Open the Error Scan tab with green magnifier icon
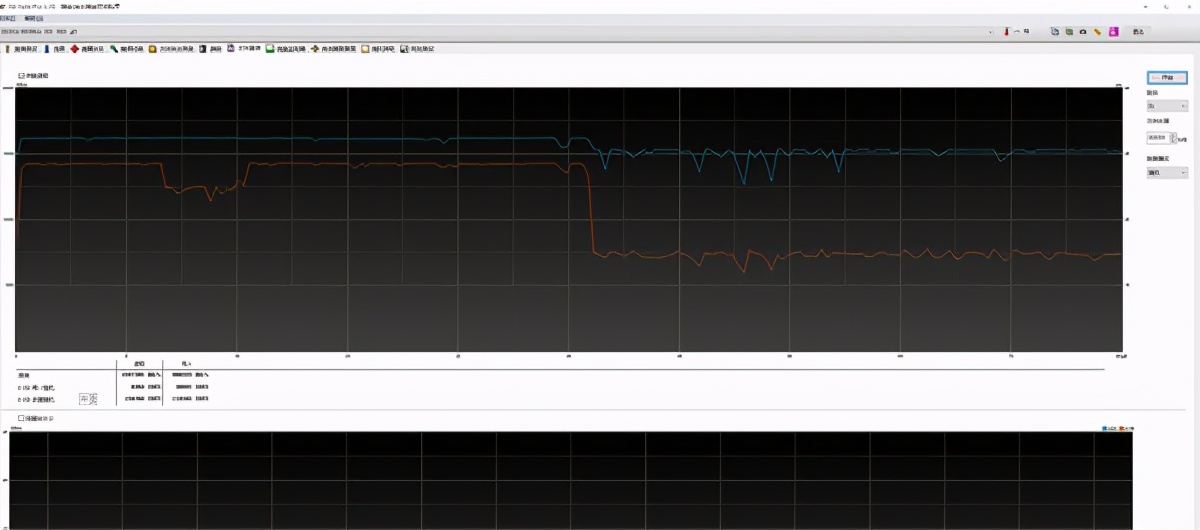Image resolution: width=1200 pixels, height=530 pixels. point(128,48)
